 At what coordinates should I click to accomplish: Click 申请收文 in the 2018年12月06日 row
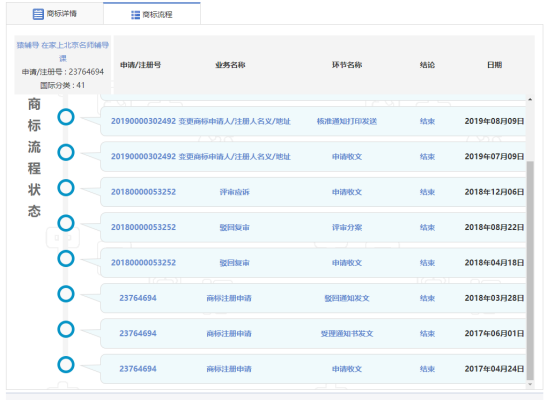point(347,192)
